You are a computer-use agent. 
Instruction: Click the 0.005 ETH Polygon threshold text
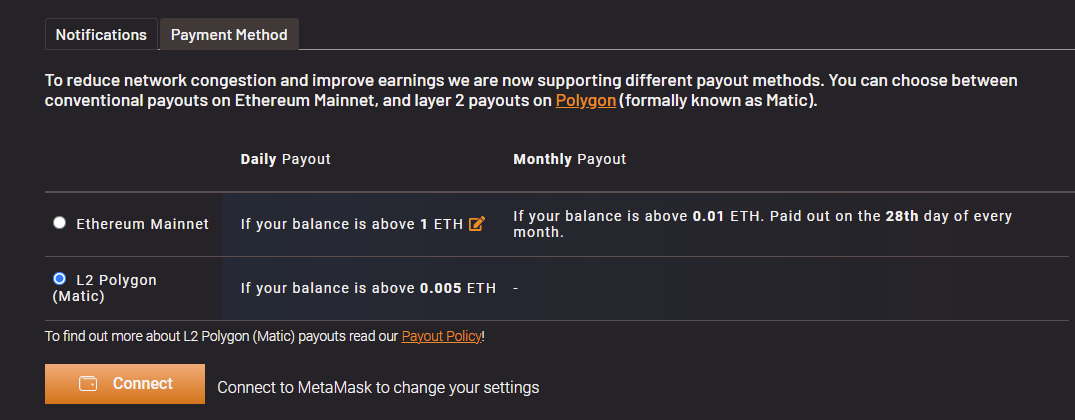point(457,288)
